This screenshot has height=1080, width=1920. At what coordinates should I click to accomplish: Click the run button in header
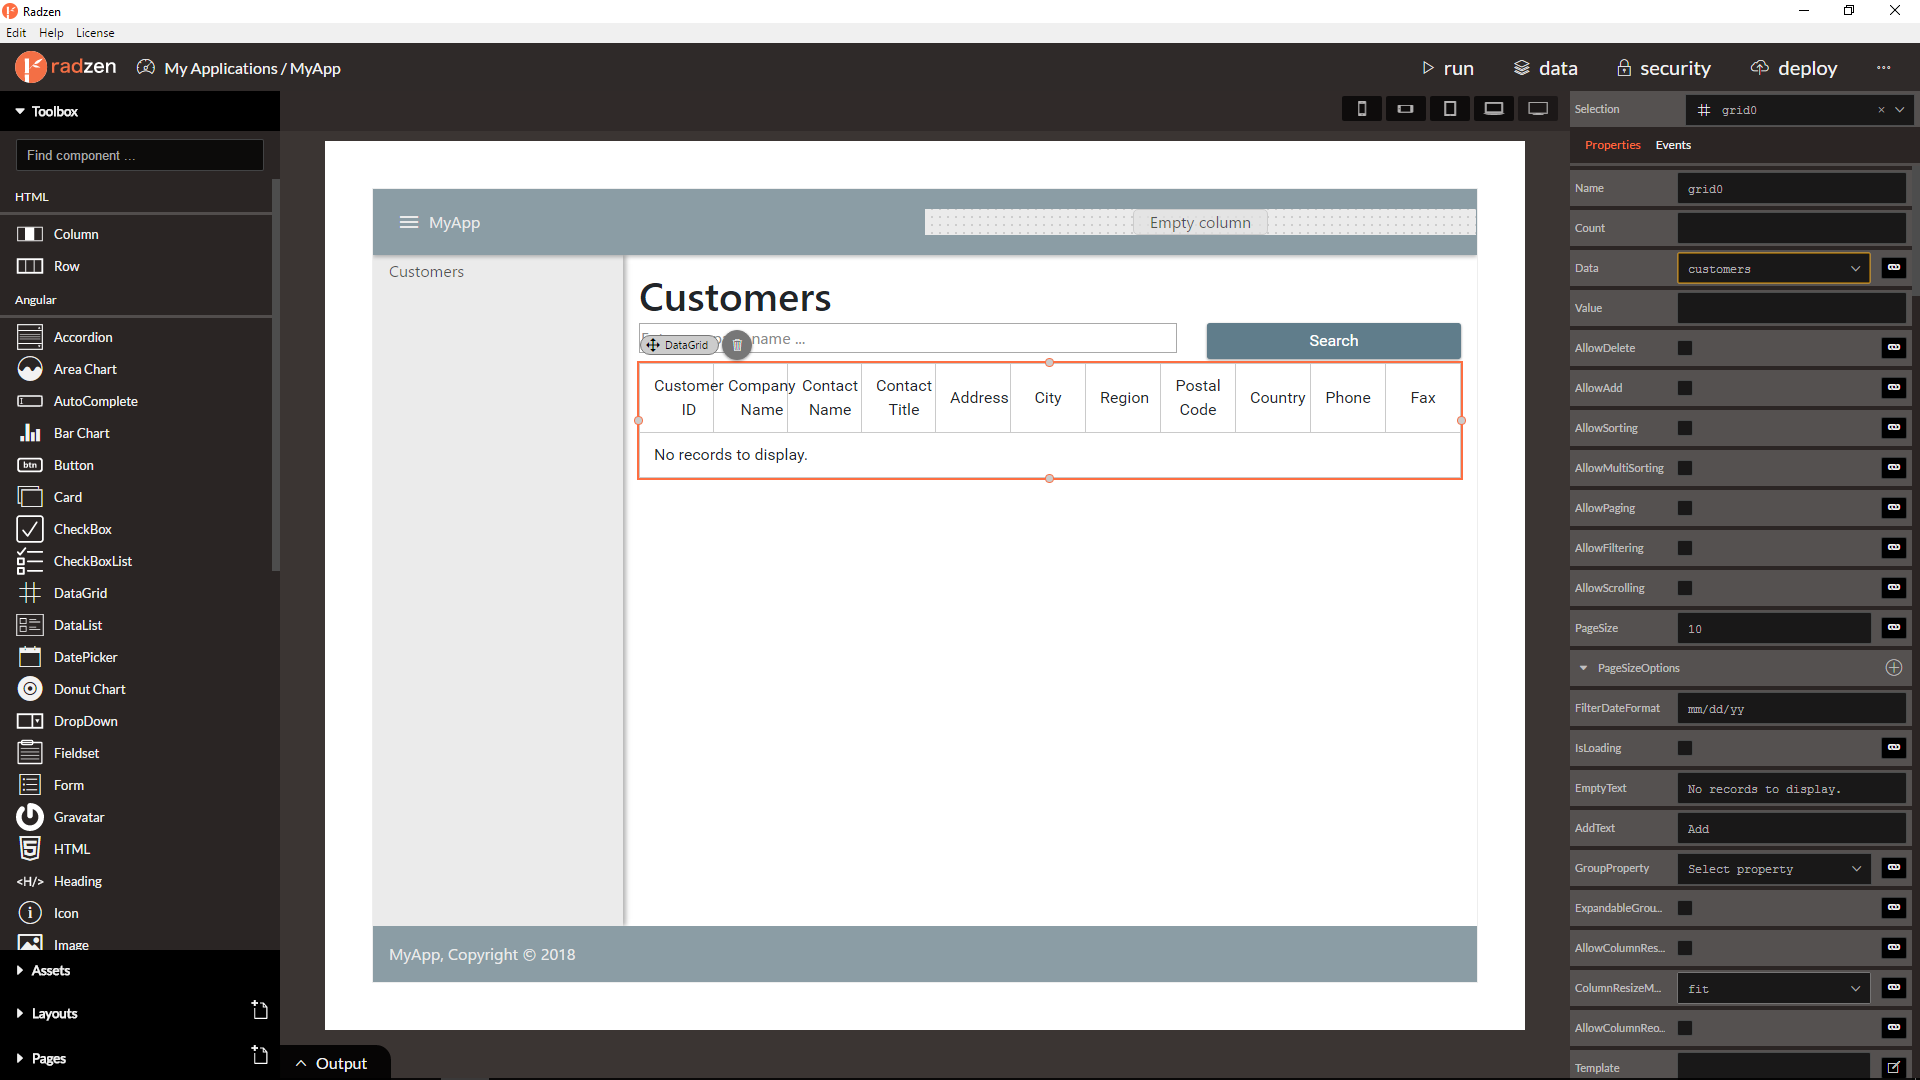point(1447,68)
